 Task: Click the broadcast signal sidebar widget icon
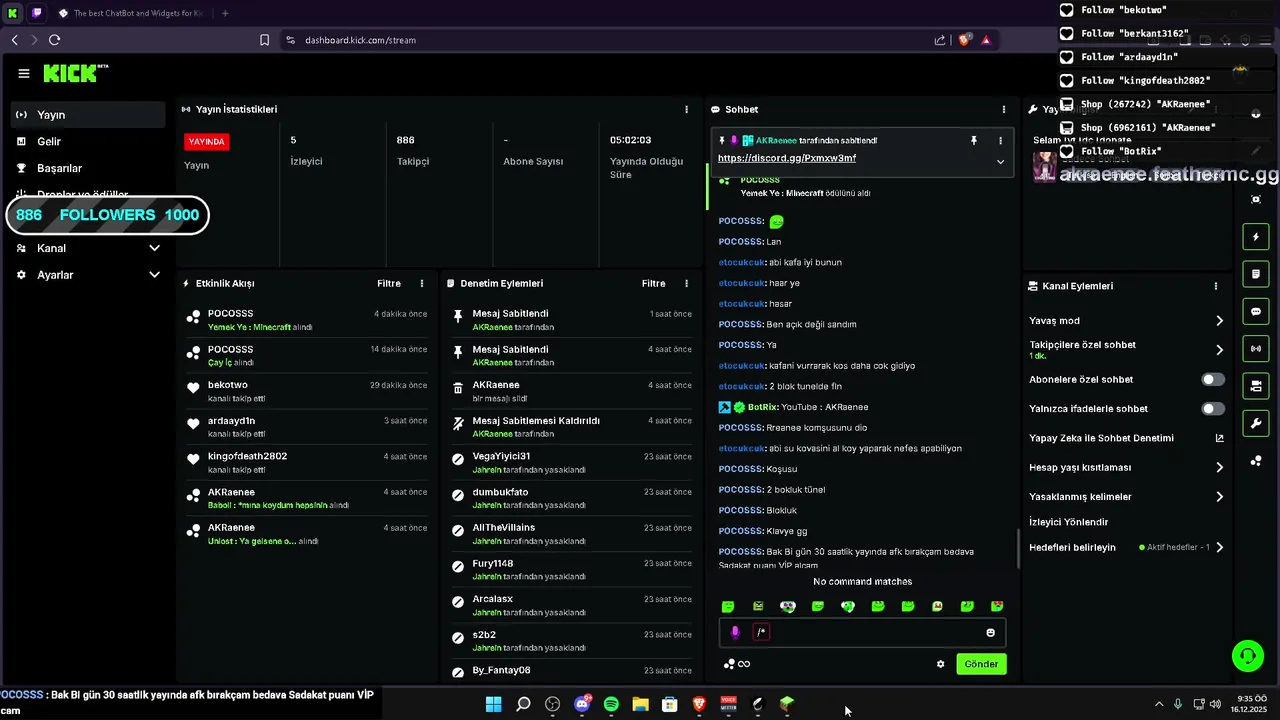tap(1256, 349)
